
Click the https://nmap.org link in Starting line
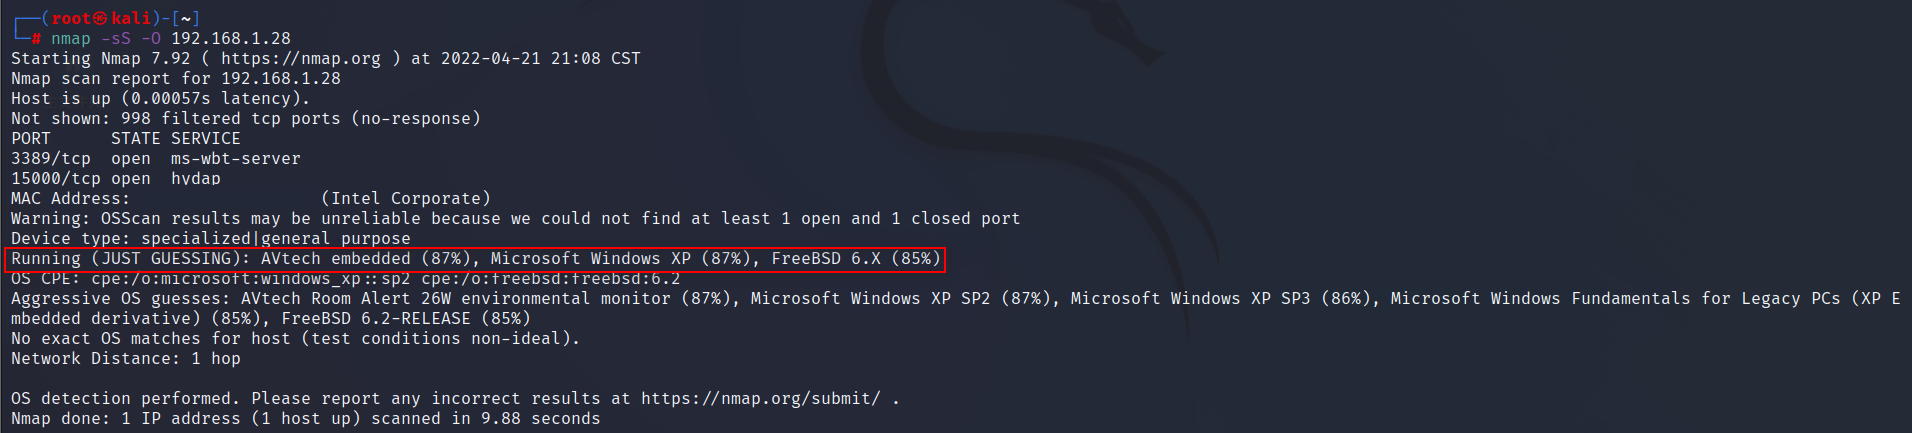tap(300, 58)
